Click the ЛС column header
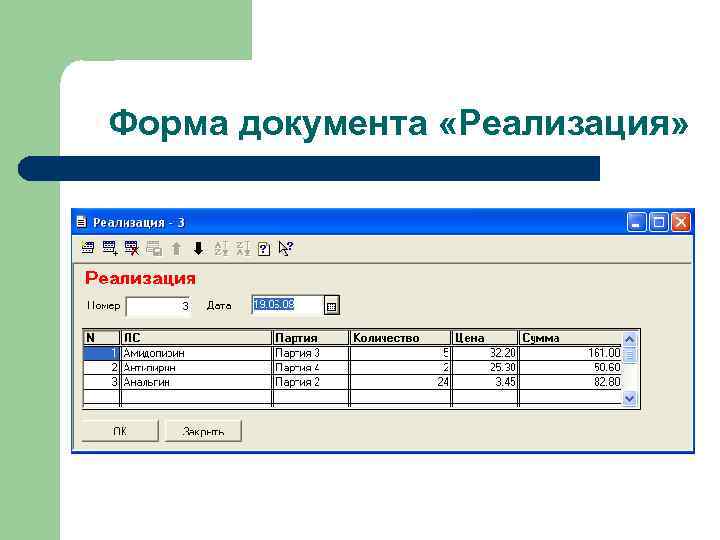Image resolution: width=720 pixels, height=540 pixels. 197,338
